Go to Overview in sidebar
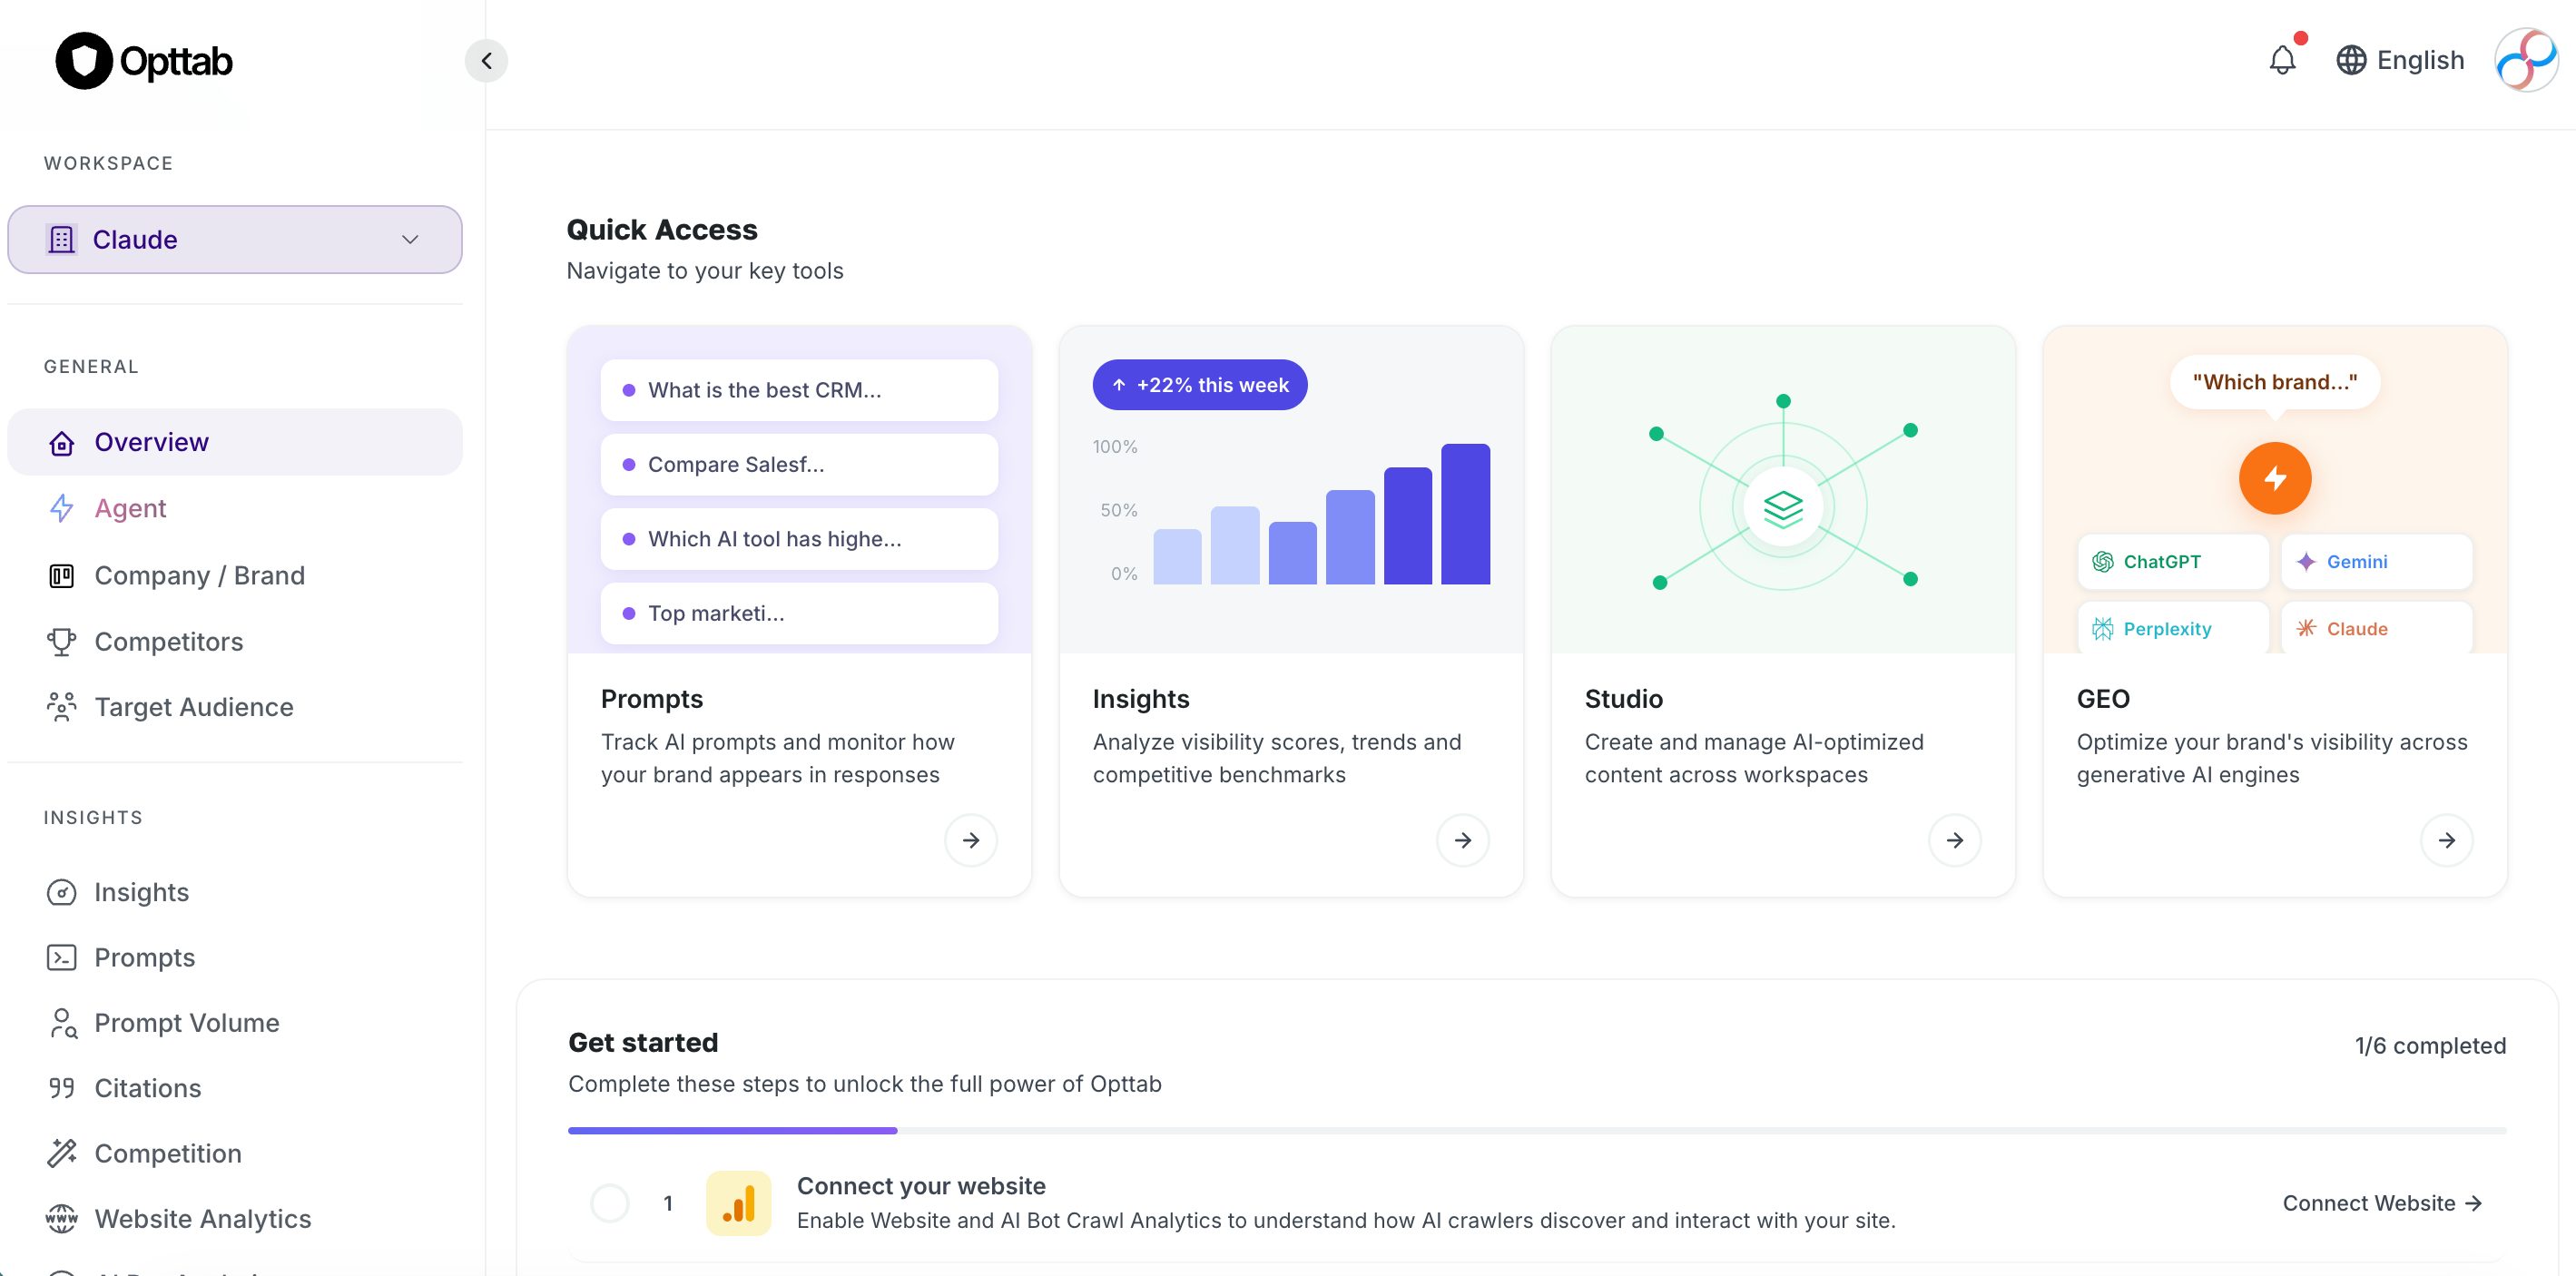 152,442
